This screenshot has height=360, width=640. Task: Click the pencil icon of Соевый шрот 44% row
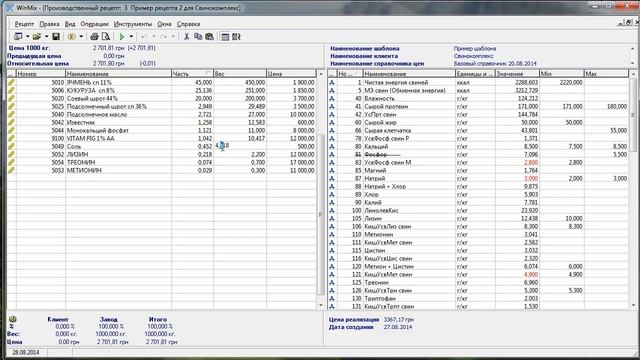[x=11, y=98]
